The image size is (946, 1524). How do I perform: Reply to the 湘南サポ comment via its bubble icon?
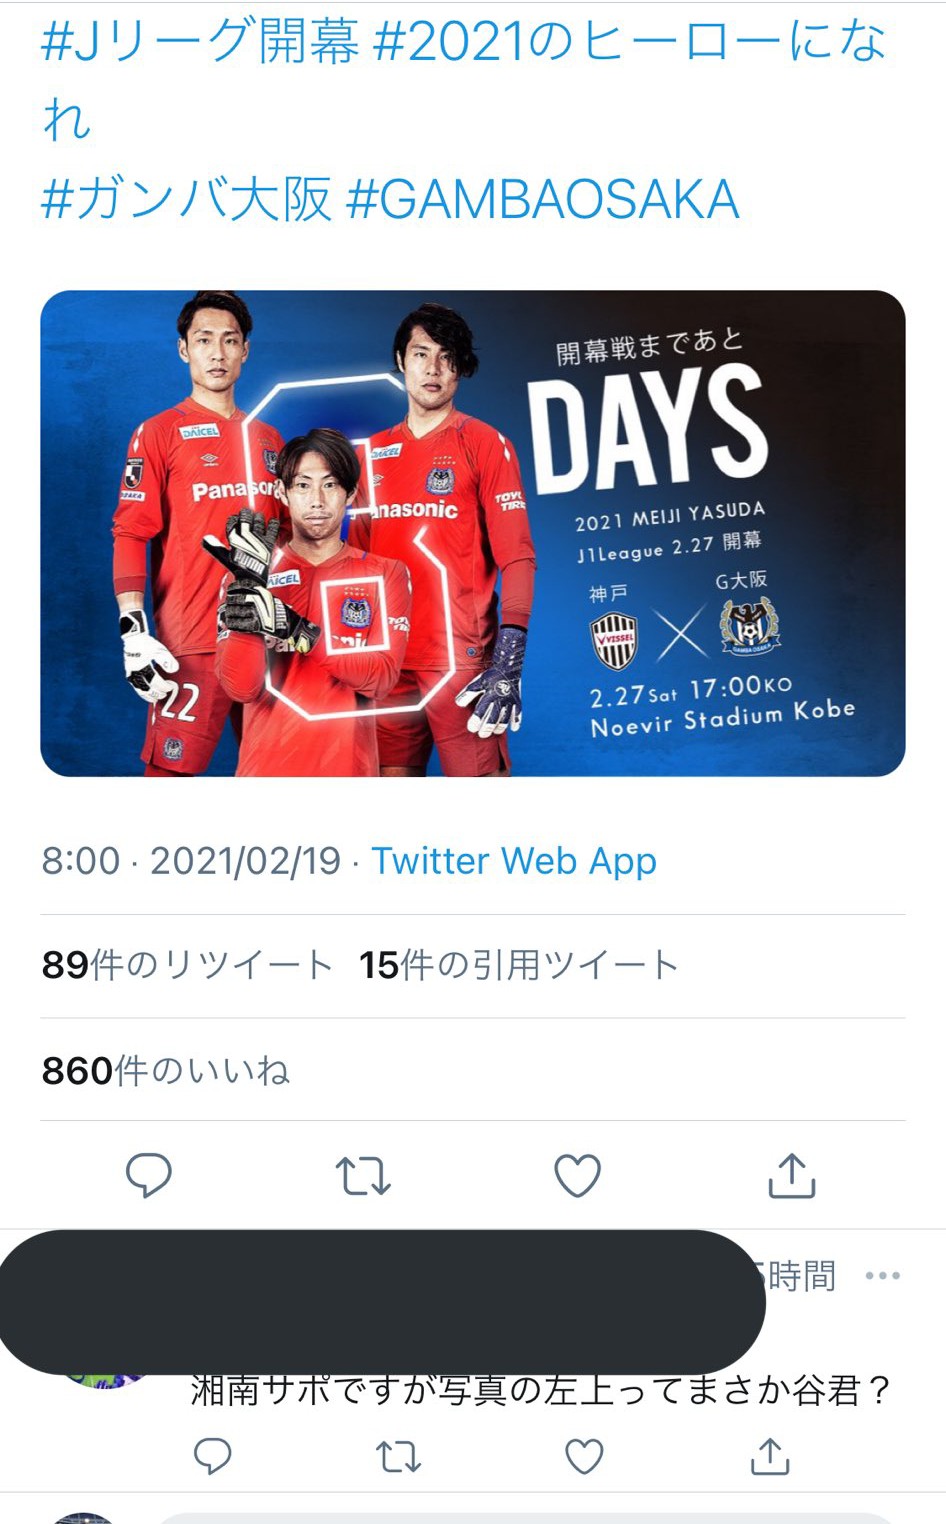pos(212,1456)
